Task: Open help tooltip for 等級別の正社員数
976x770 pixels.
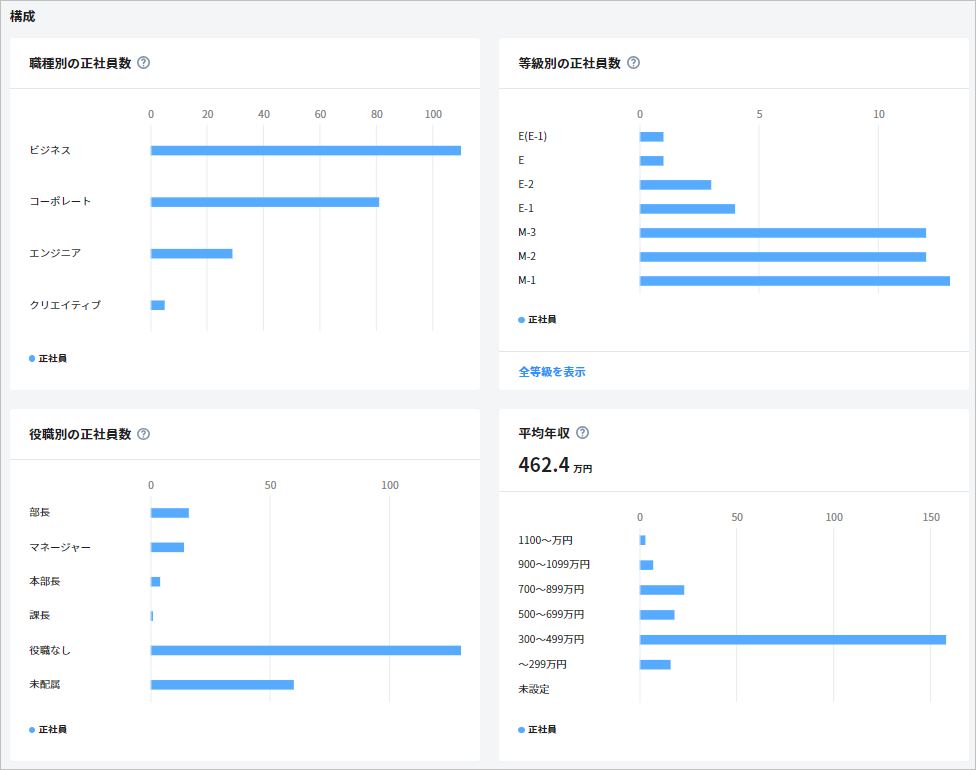Action: [x=633, y=63]
